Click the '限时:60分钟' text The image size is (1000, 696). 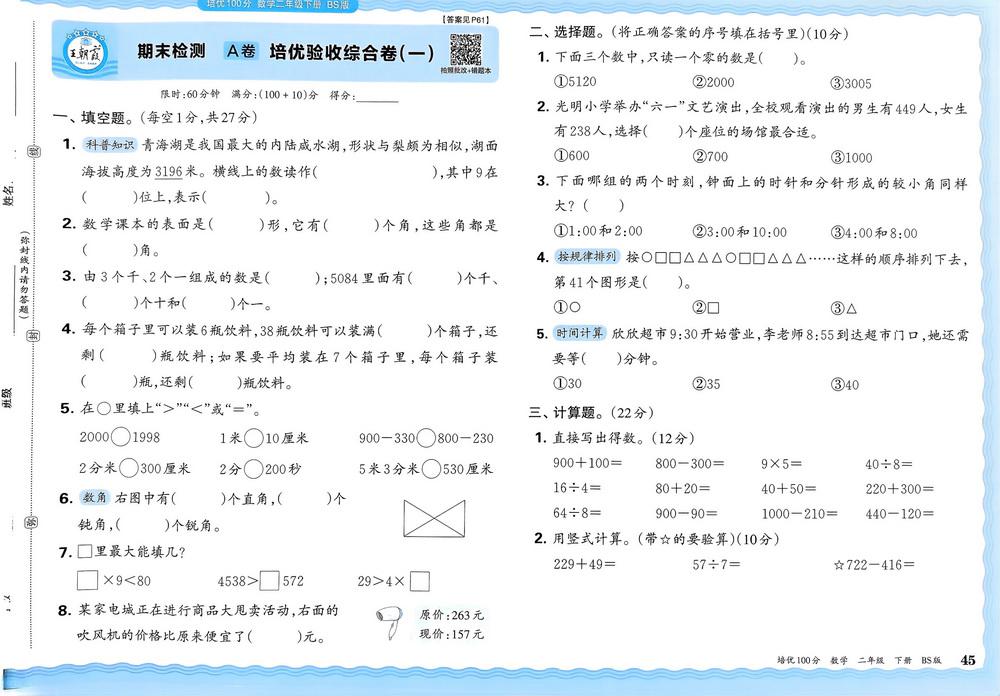[x=190, y=94]
